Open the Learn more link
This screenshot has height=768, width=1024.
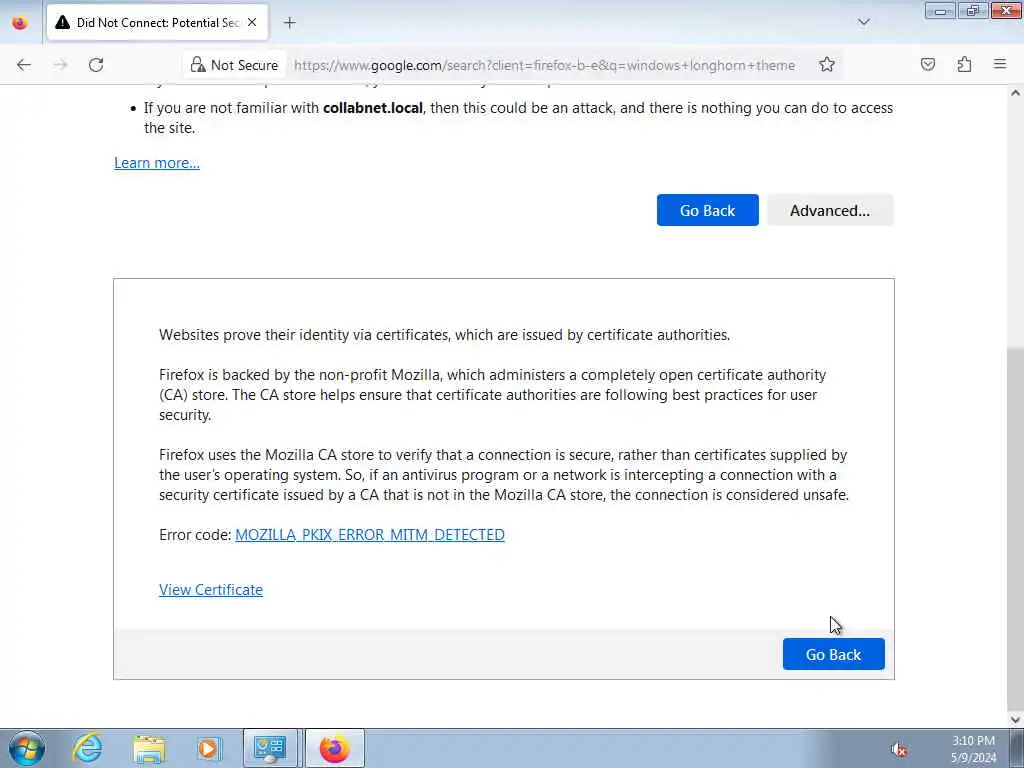(x=157, y=163)
